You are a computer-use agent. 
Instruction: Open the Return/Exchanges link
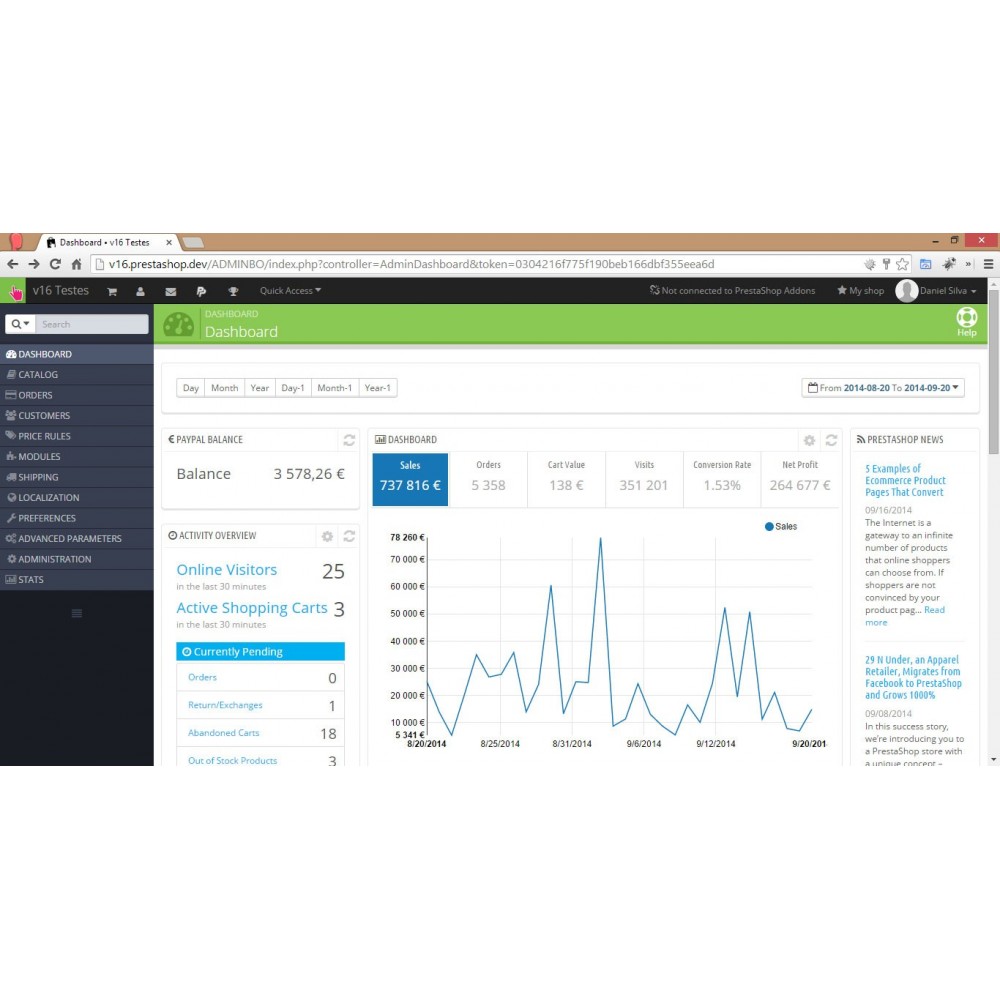[x=225, y=705]
